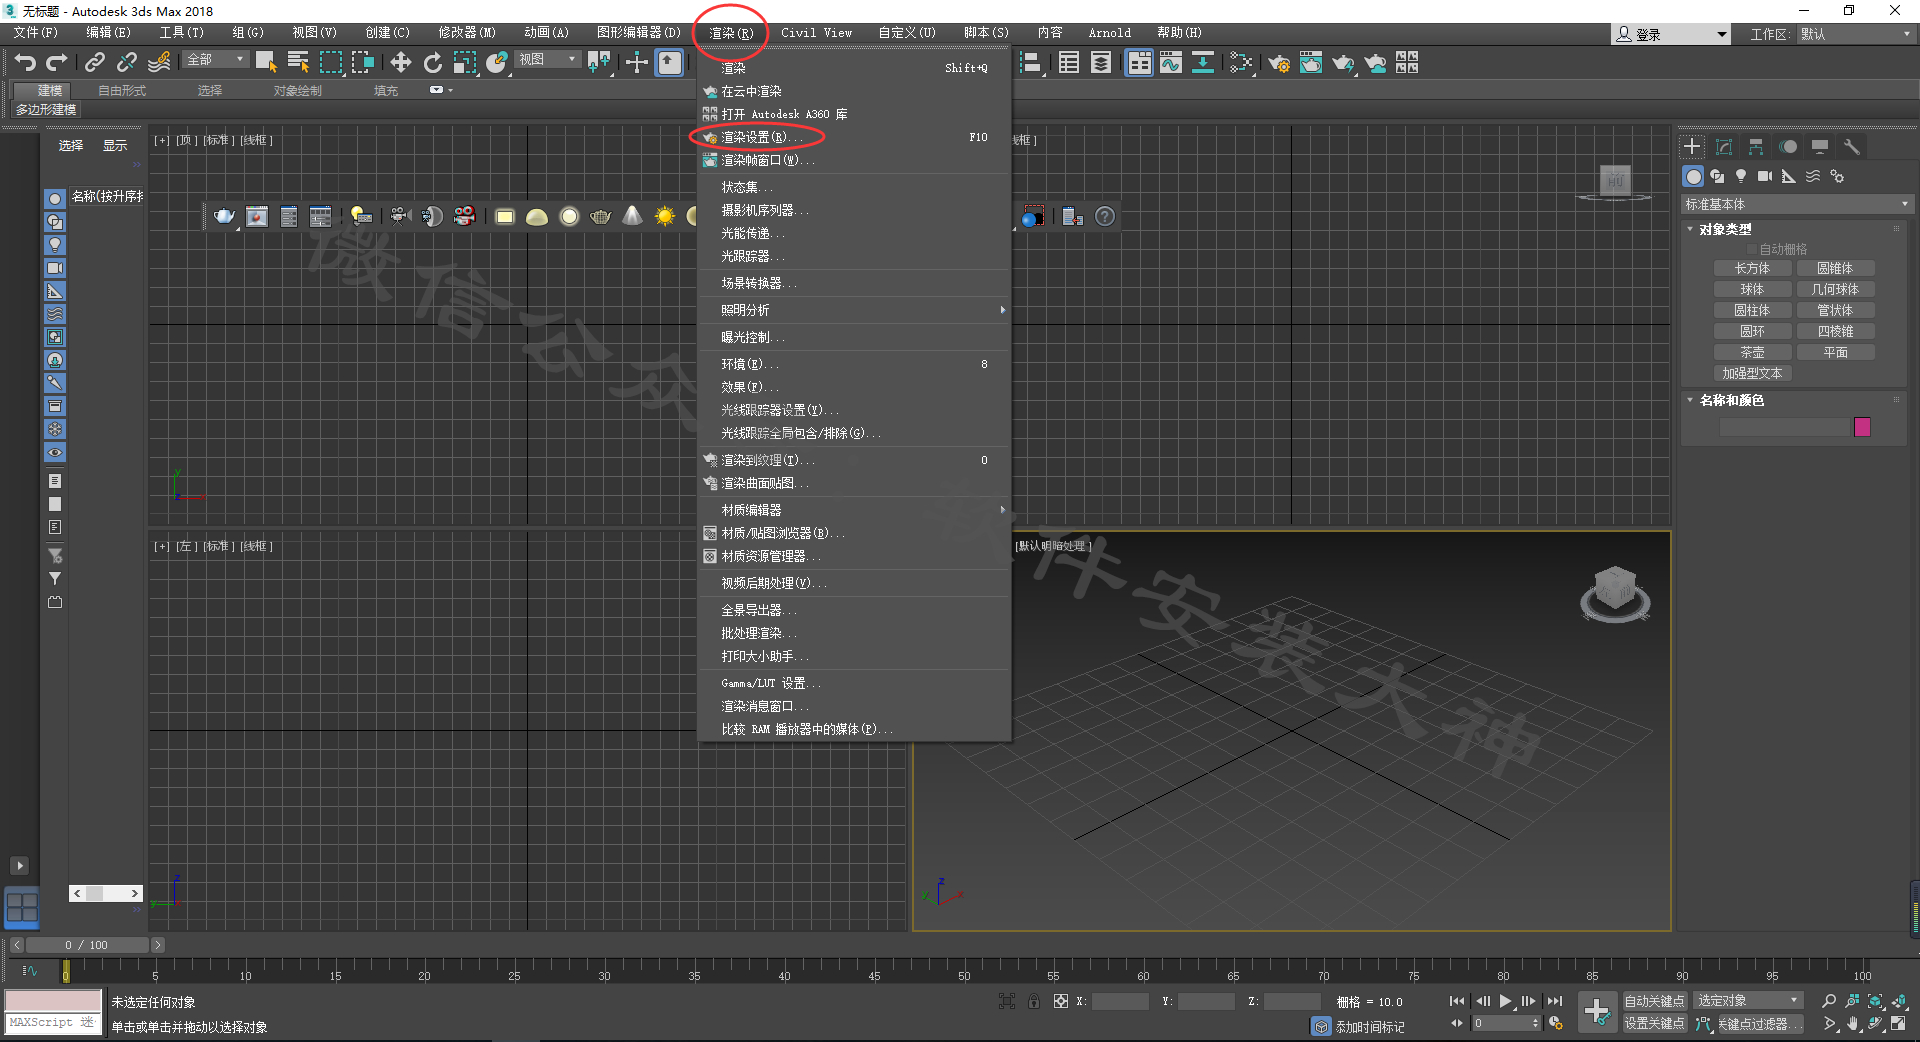The image size is (1920, 1042).
Task: Select the Link (chain) tool
Action: click(x=94, y=63)
